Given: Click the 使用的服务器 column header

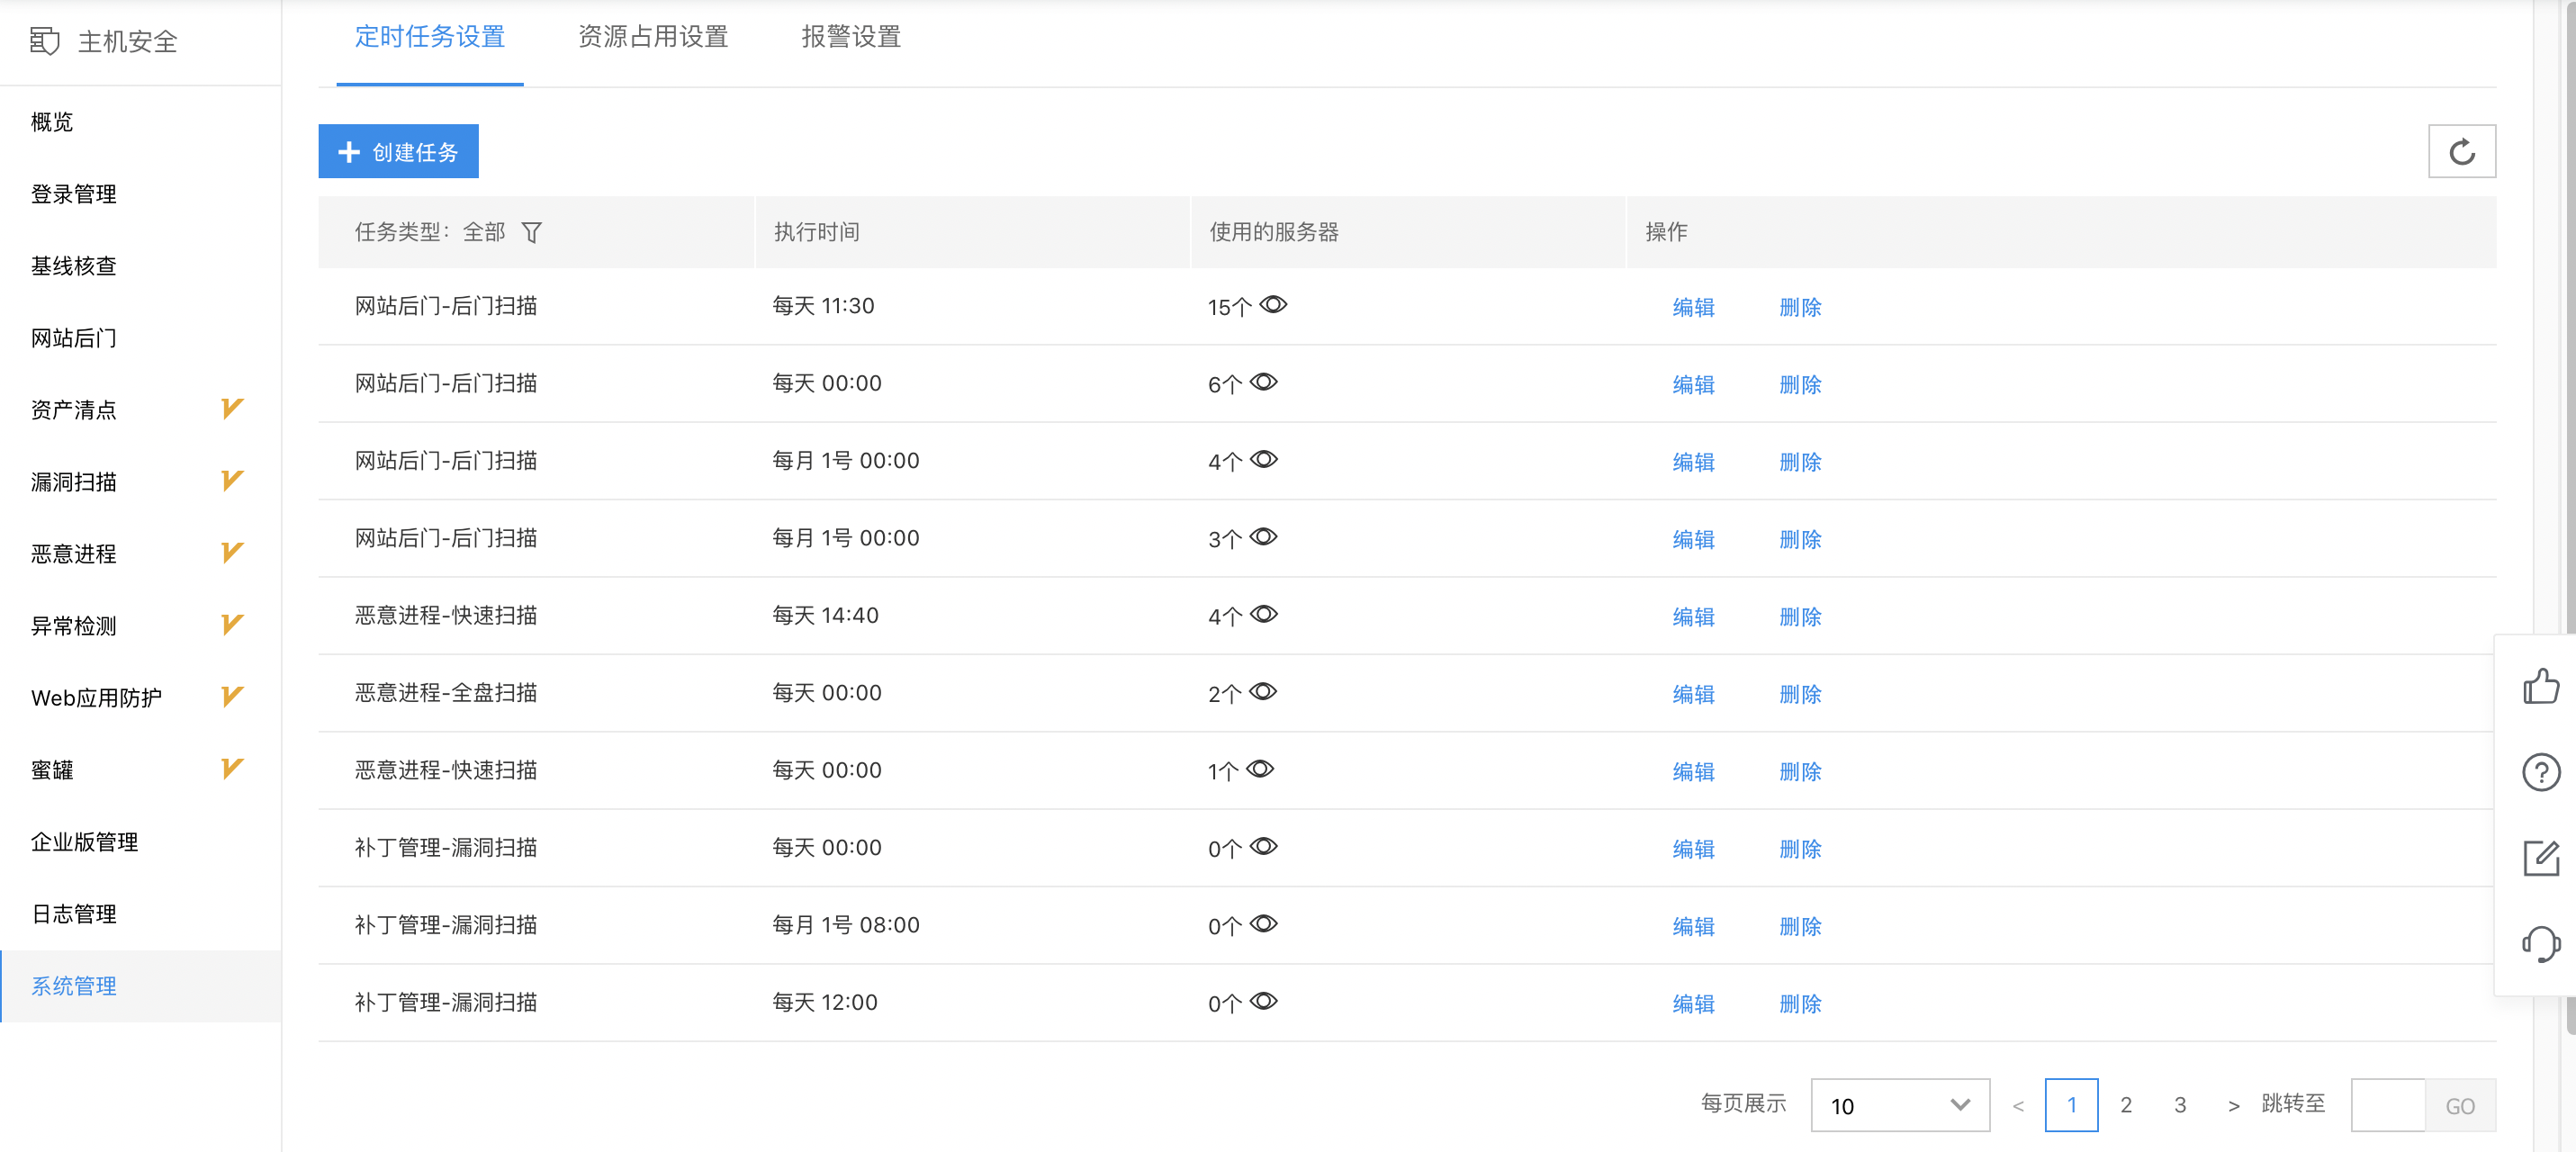Looking at the screenshot, I should click(1408, 232).
